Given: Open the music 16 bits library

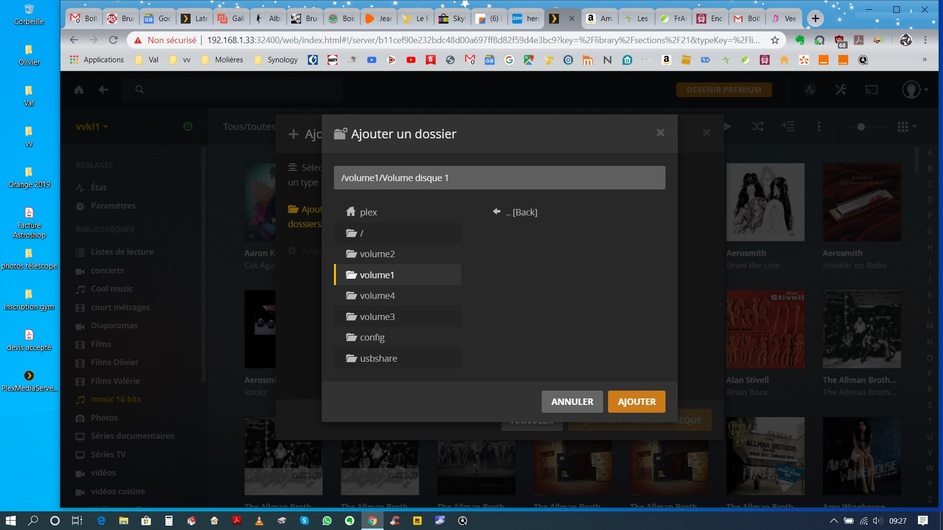Looking at the screenshot, I should coord(115,399).
